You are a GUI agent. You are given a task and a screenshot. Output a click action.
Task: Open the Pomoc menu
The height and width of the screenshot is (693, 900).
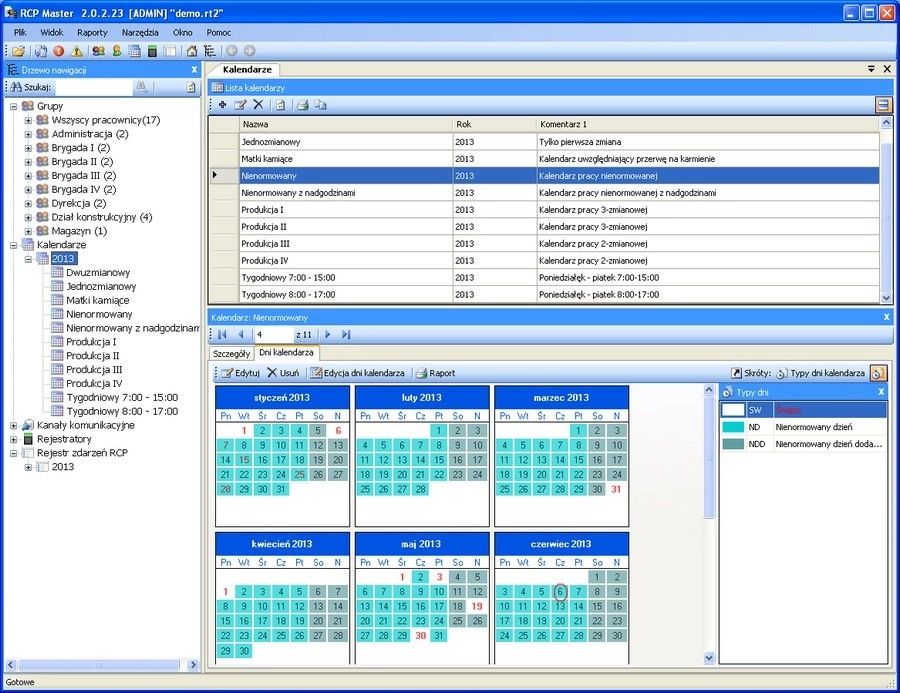219,33
